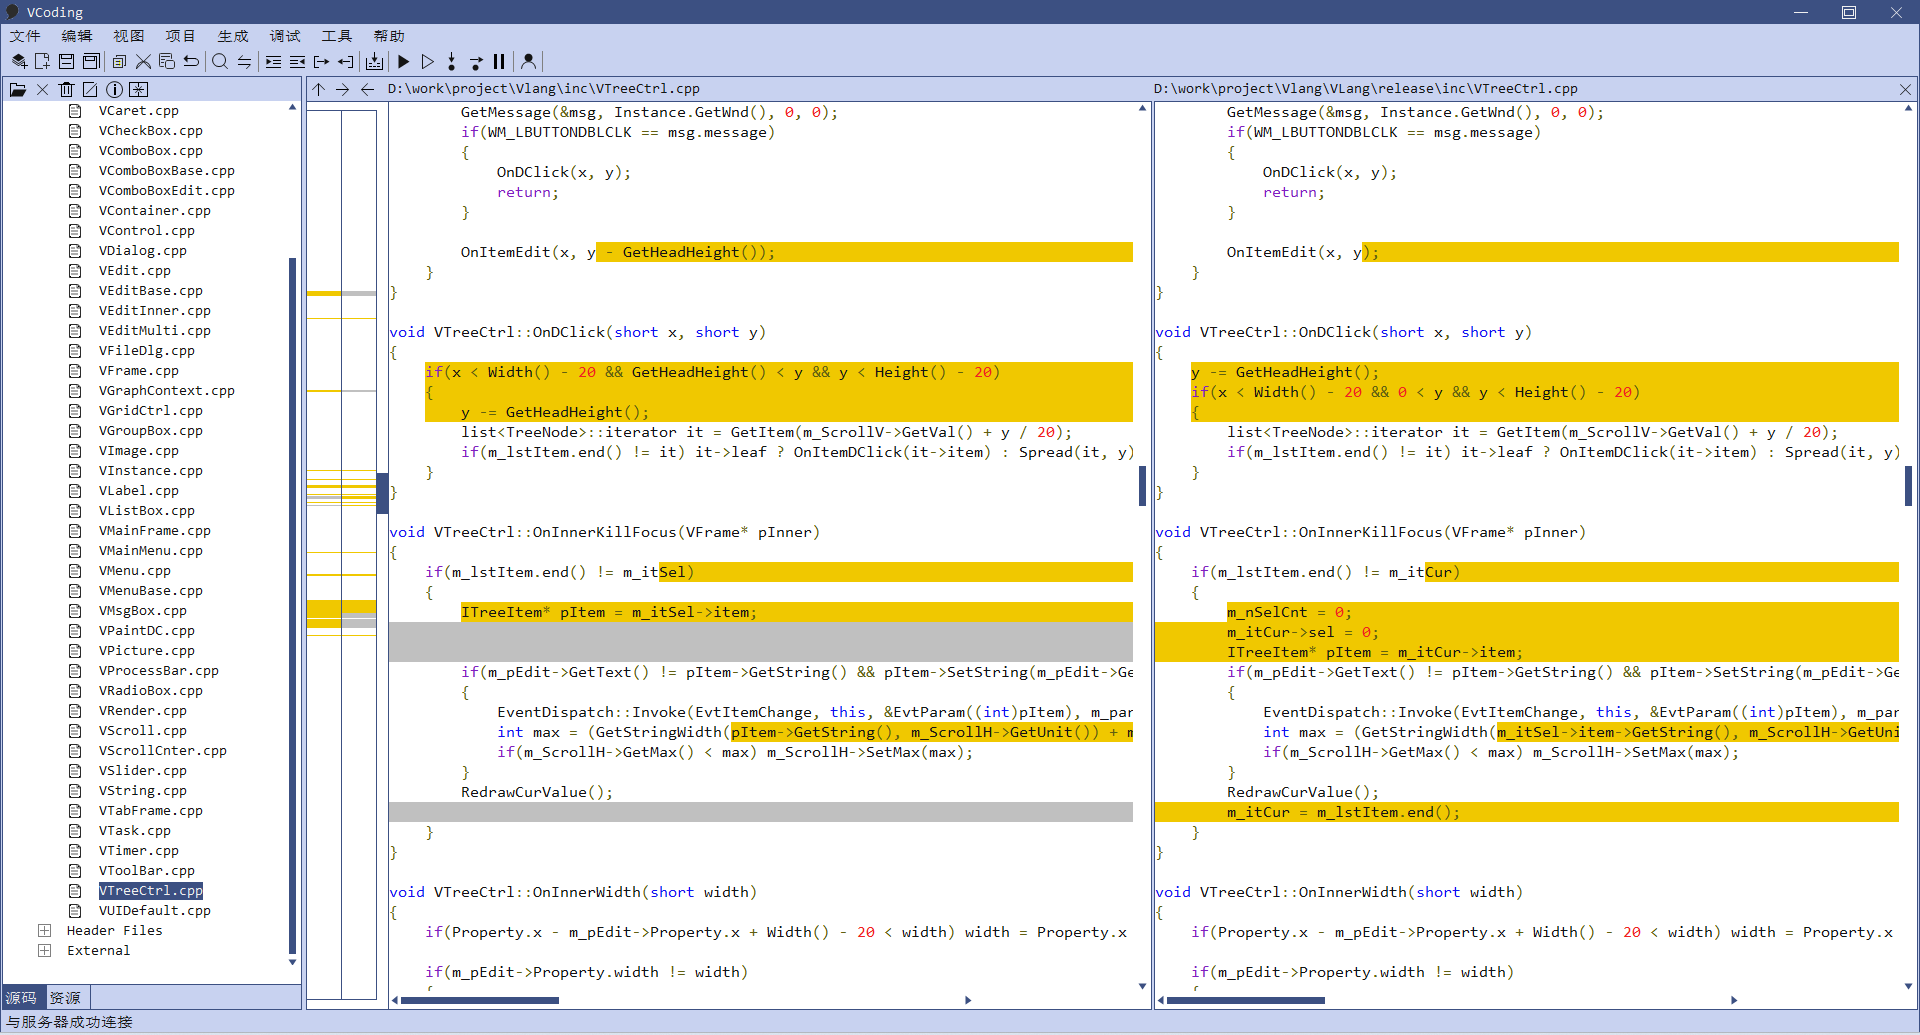Screen dimensions: 1920x1035
Task: Click the new file toolbar icon
Action: (42, 61)
